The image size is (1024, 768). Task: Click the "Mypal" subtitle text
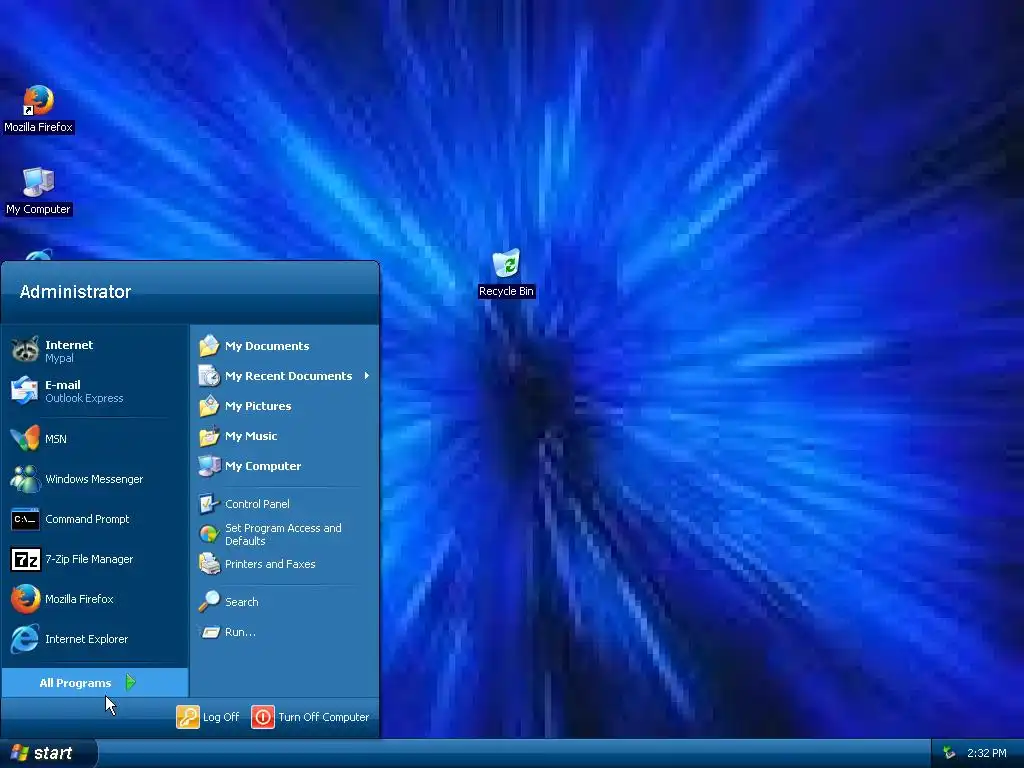[x=59, y=359]
